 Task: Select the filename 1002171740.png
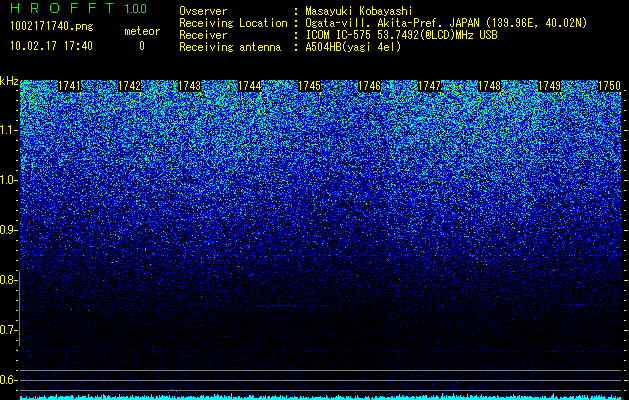click(x=52, y=27)
